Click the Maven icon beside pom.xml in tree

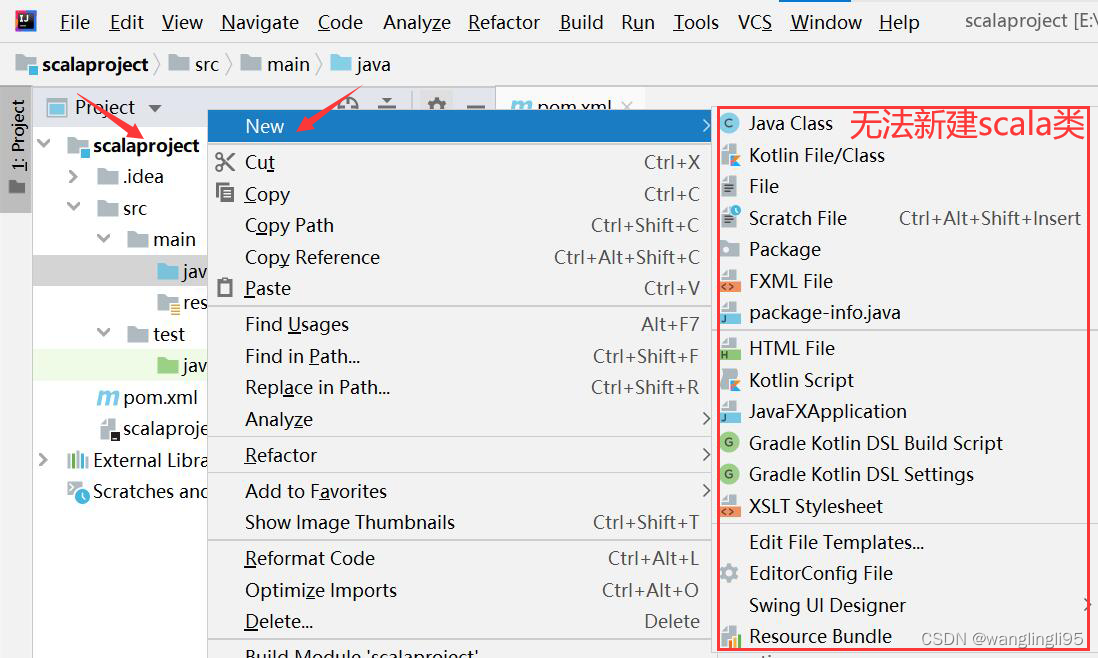(107, 398)
